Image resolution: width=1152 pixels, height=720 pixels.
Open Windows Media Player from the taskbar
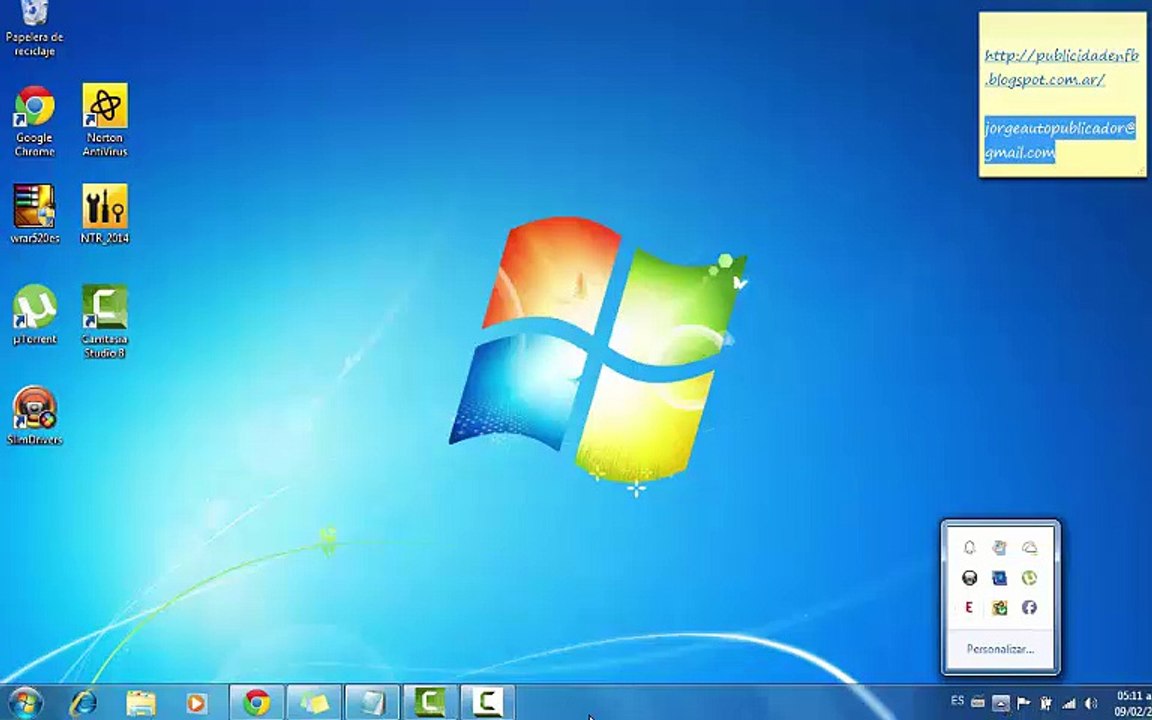point(196,703)
